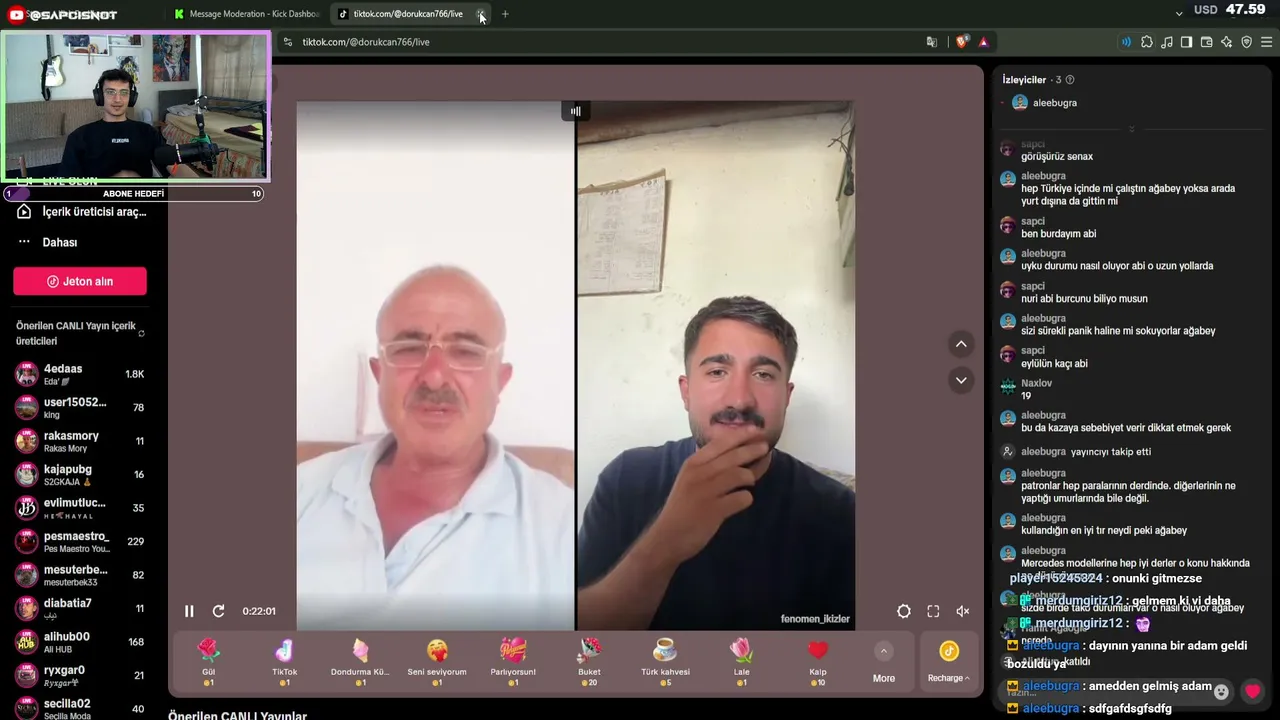Open recommended creator diabatia7
The image size is (1280, 720).
pyautogui.click(x=80, y=608)
